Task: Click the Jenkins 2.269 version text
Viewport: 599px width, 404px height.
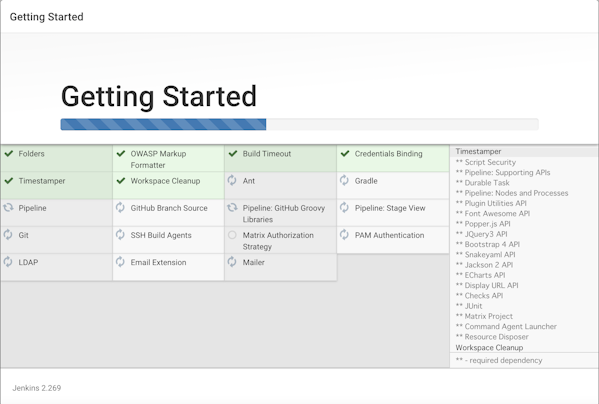Action: coord(37,388)
